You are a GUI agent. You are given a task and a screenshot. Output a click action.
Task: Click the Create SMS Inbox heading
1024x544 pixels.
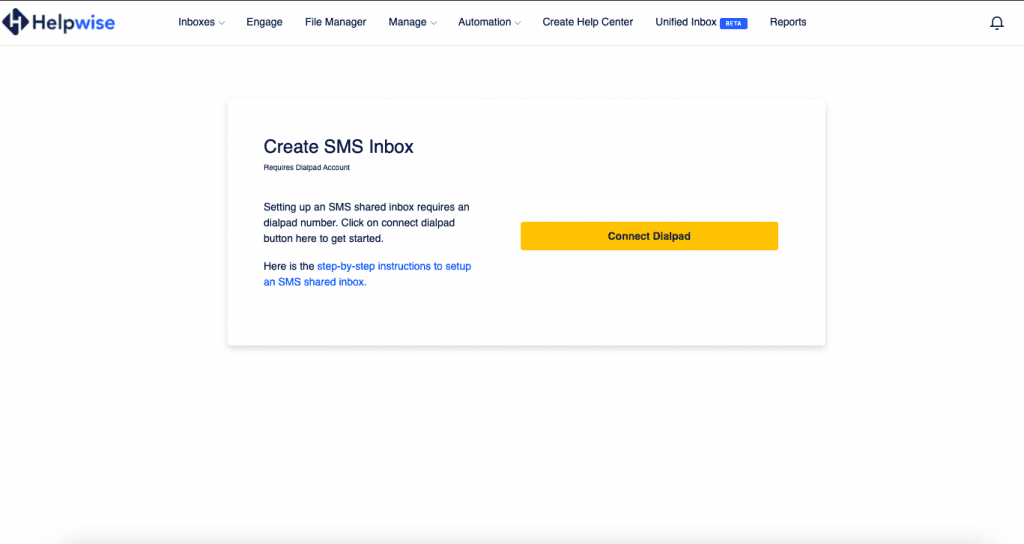[x=338, y=147]
